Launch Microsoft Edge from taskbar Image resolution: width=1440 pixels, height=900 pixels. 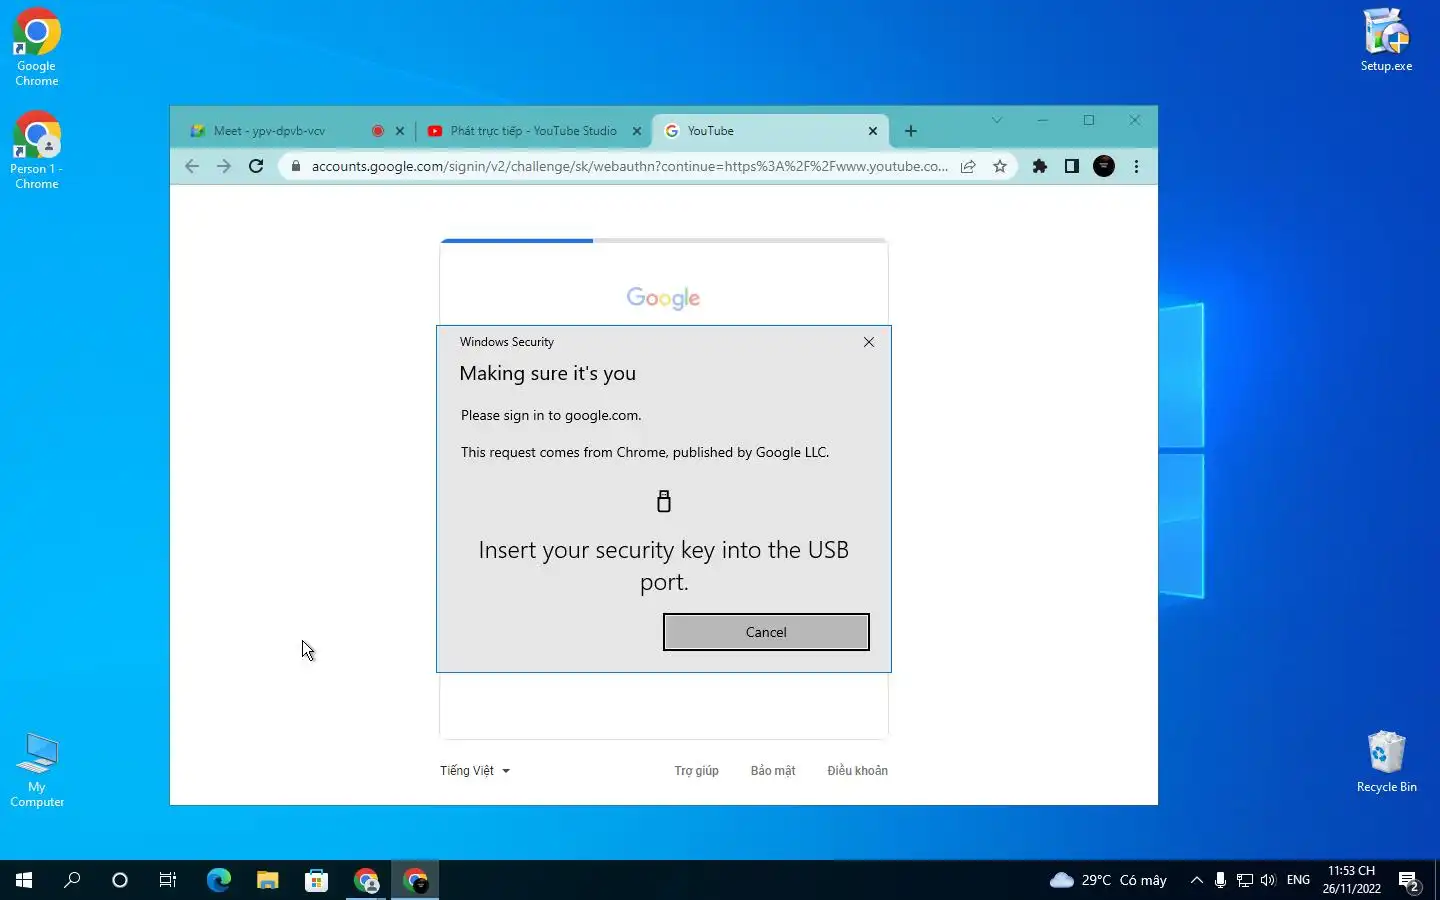click(218, 880)
